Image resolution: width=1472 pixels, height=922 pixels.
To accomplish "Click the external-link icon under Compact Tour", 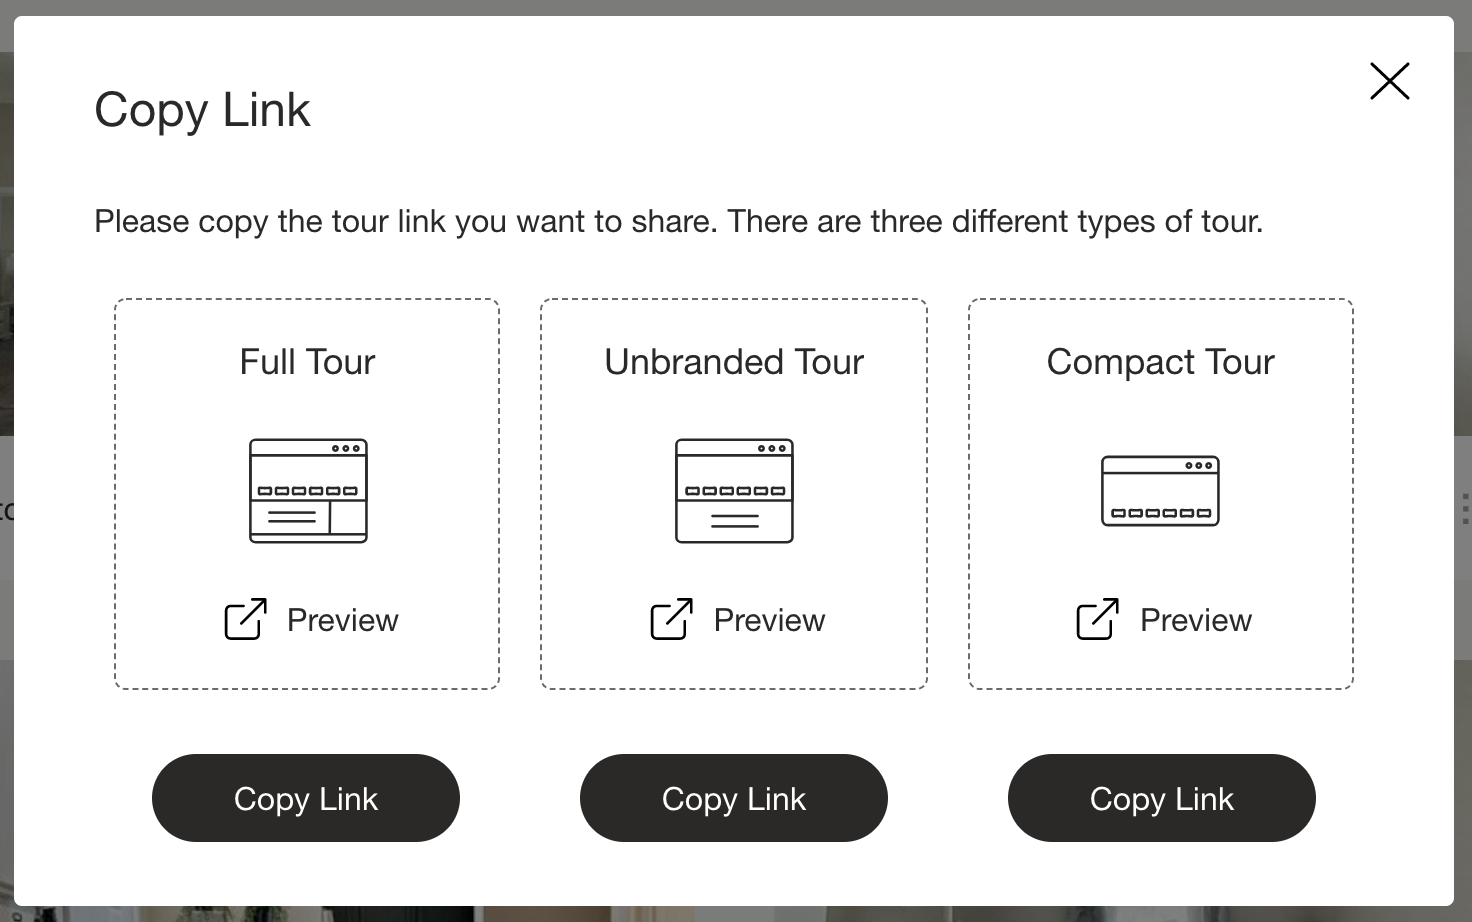I will tap(1097, 619).
